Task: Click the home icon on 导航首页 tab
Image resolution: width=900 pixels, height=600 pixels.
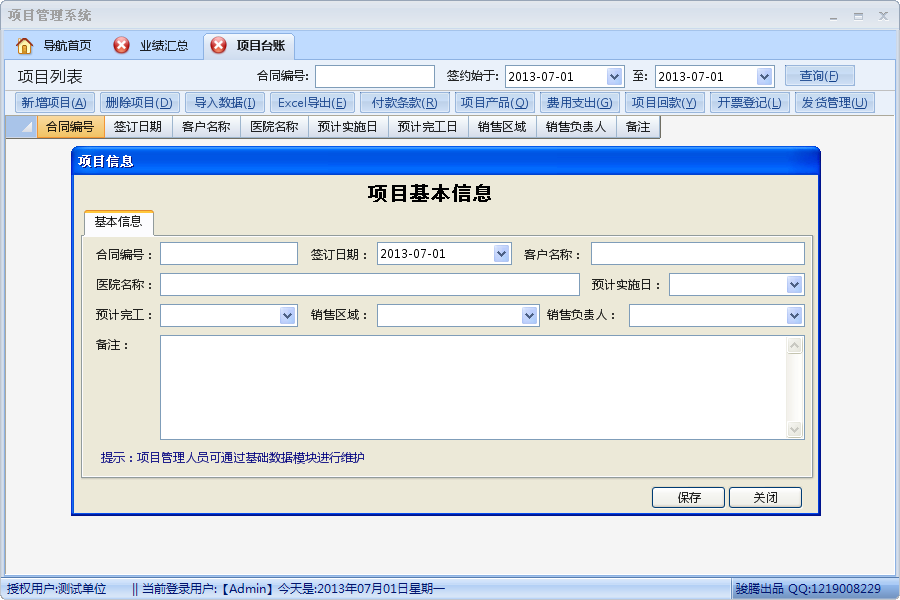Action: (x=25, y=46)
